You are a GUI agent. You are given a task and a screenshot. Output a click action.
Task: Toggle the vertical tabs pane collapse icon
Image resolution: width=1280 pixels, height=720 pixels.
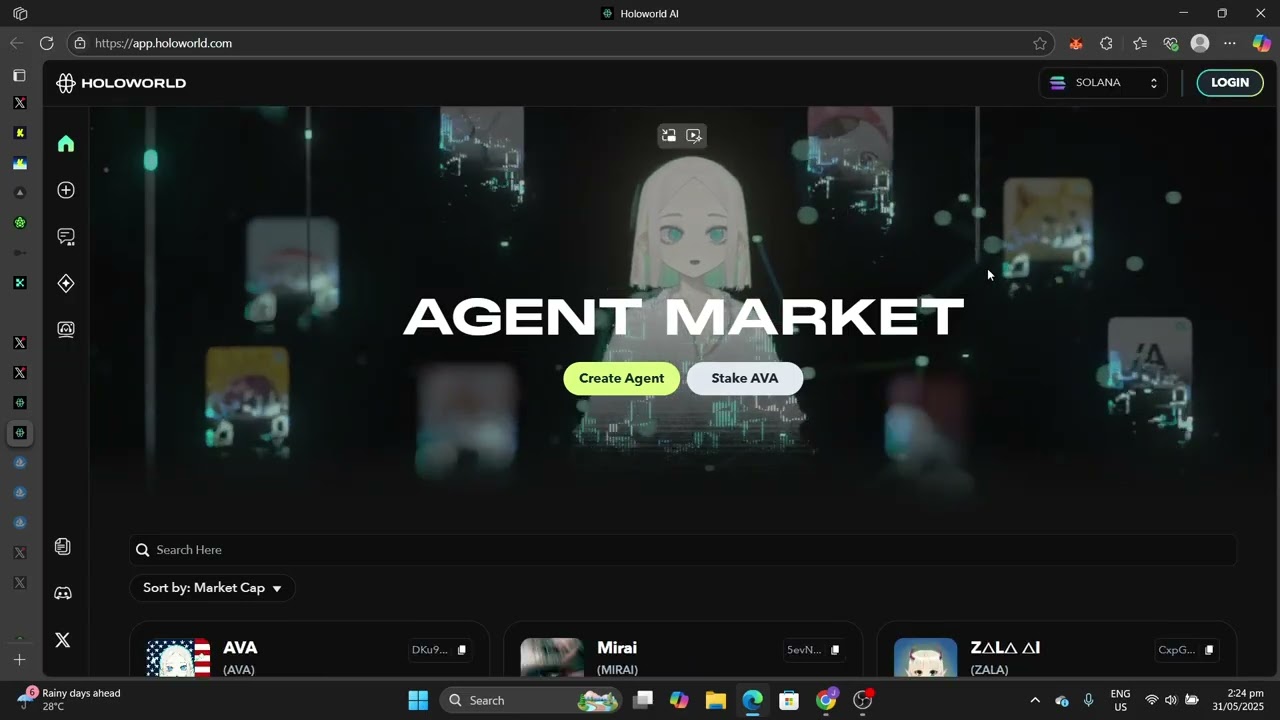19,76
